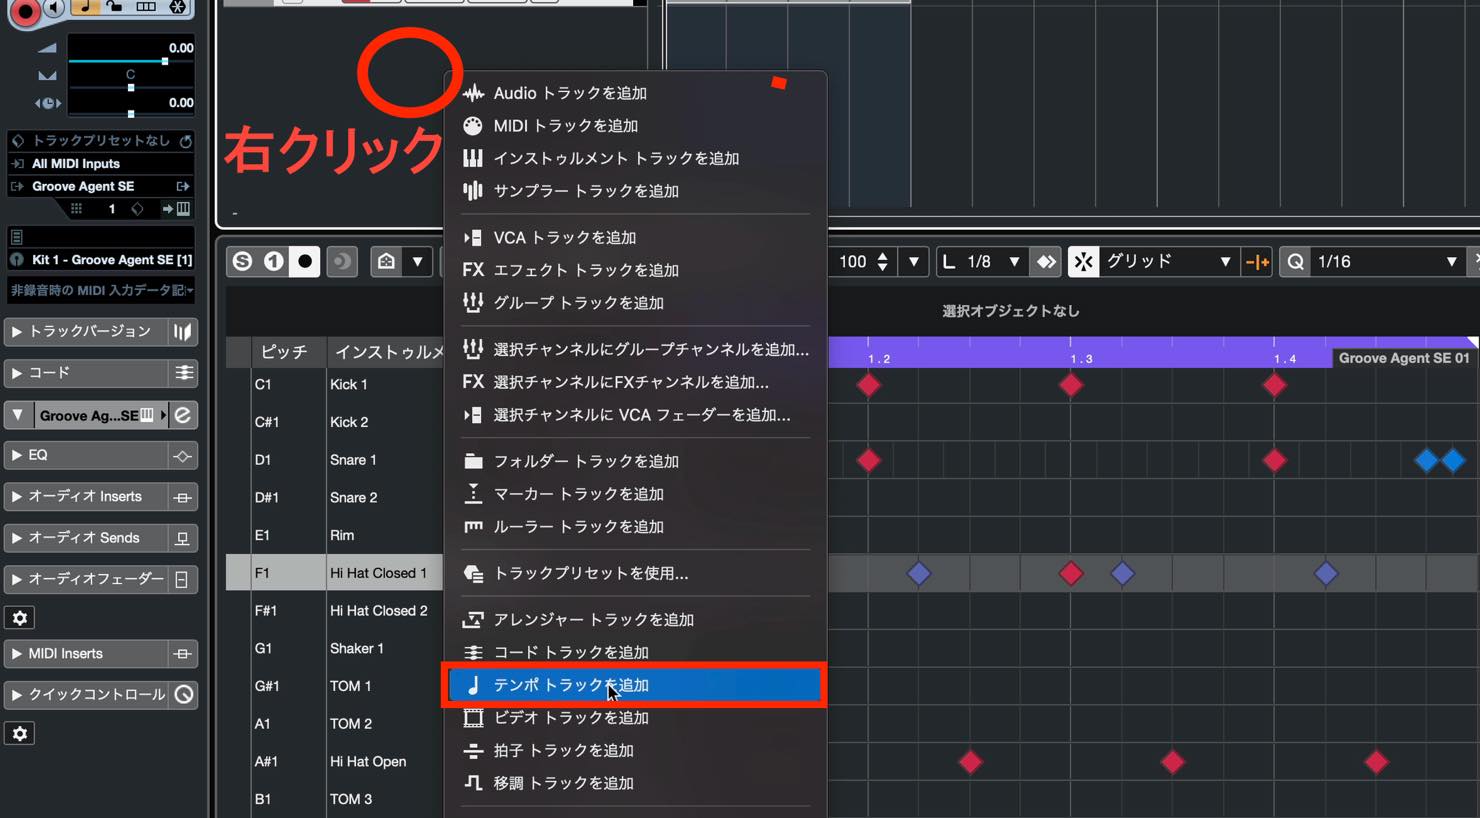Open the 1/16 quantize preset dropdown

(x=1388, y=261)
